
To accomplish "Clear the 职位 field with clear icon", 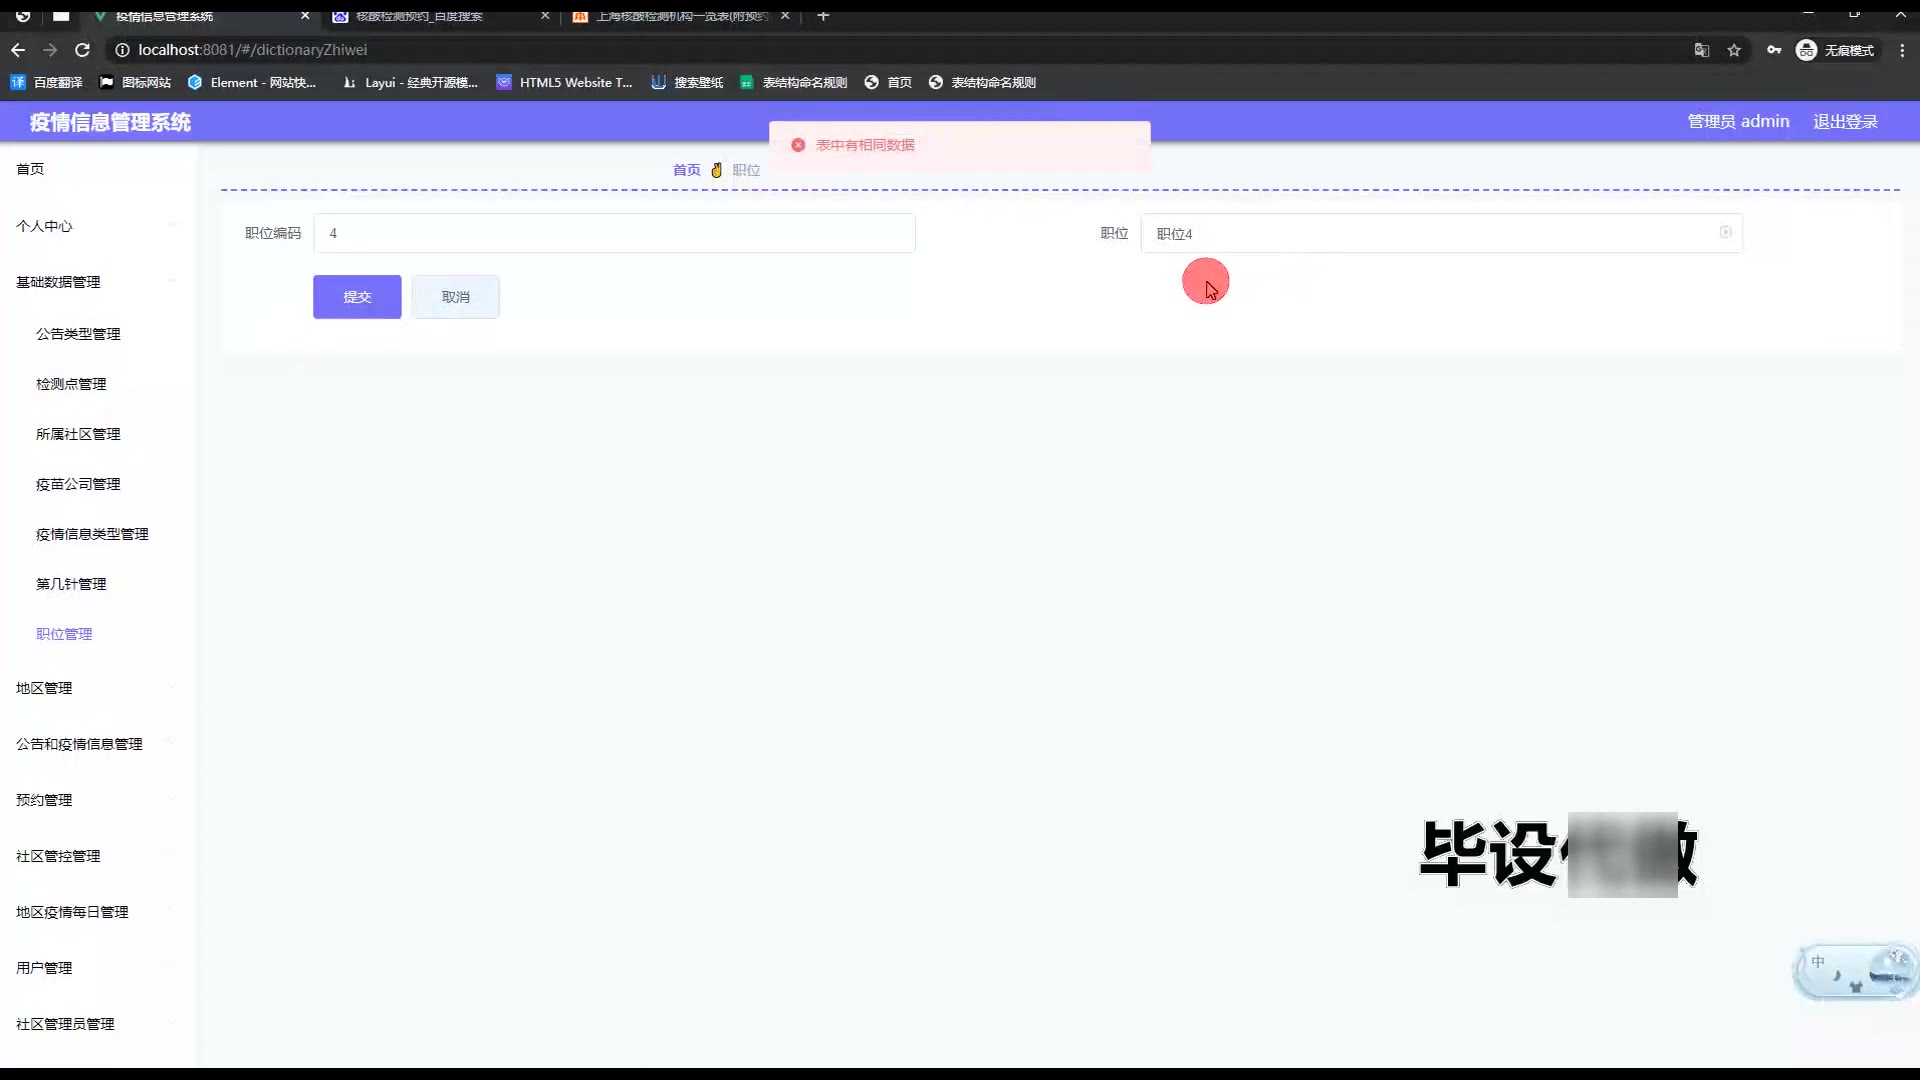I will (x=1725, y=232).
